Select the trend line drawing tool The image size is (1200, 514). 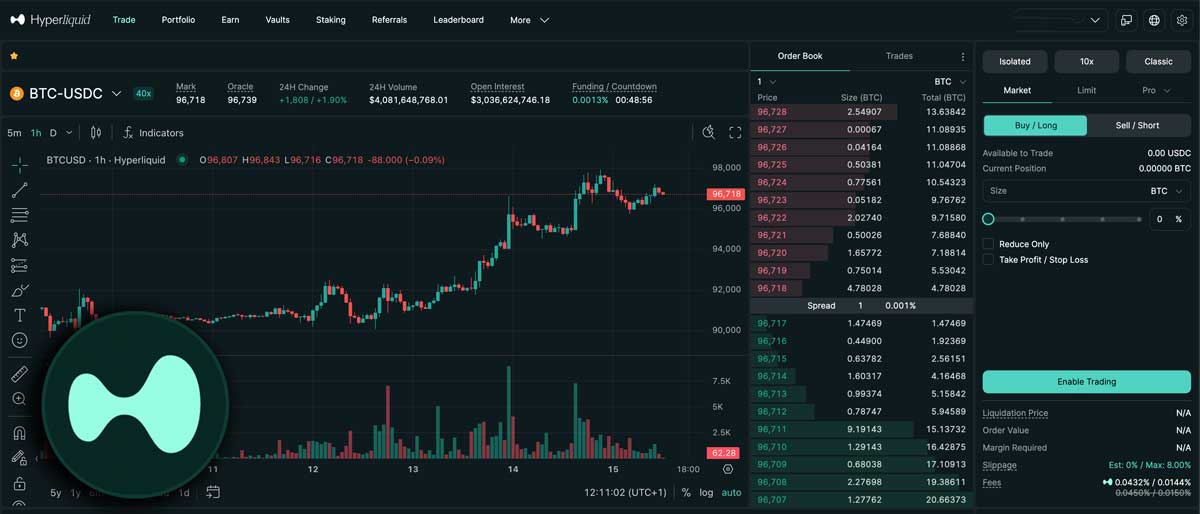pos(19,190)
